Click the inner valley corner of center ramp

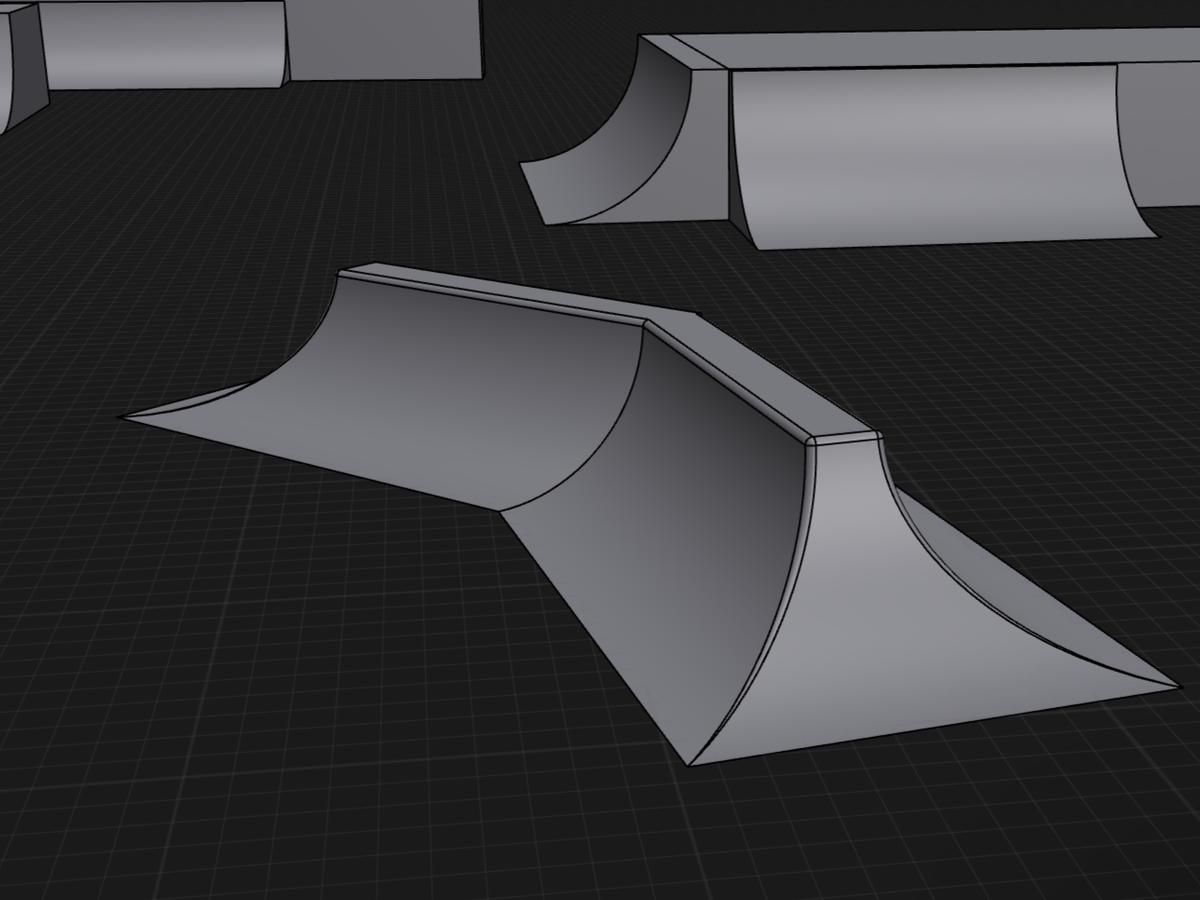coord(500,512)
